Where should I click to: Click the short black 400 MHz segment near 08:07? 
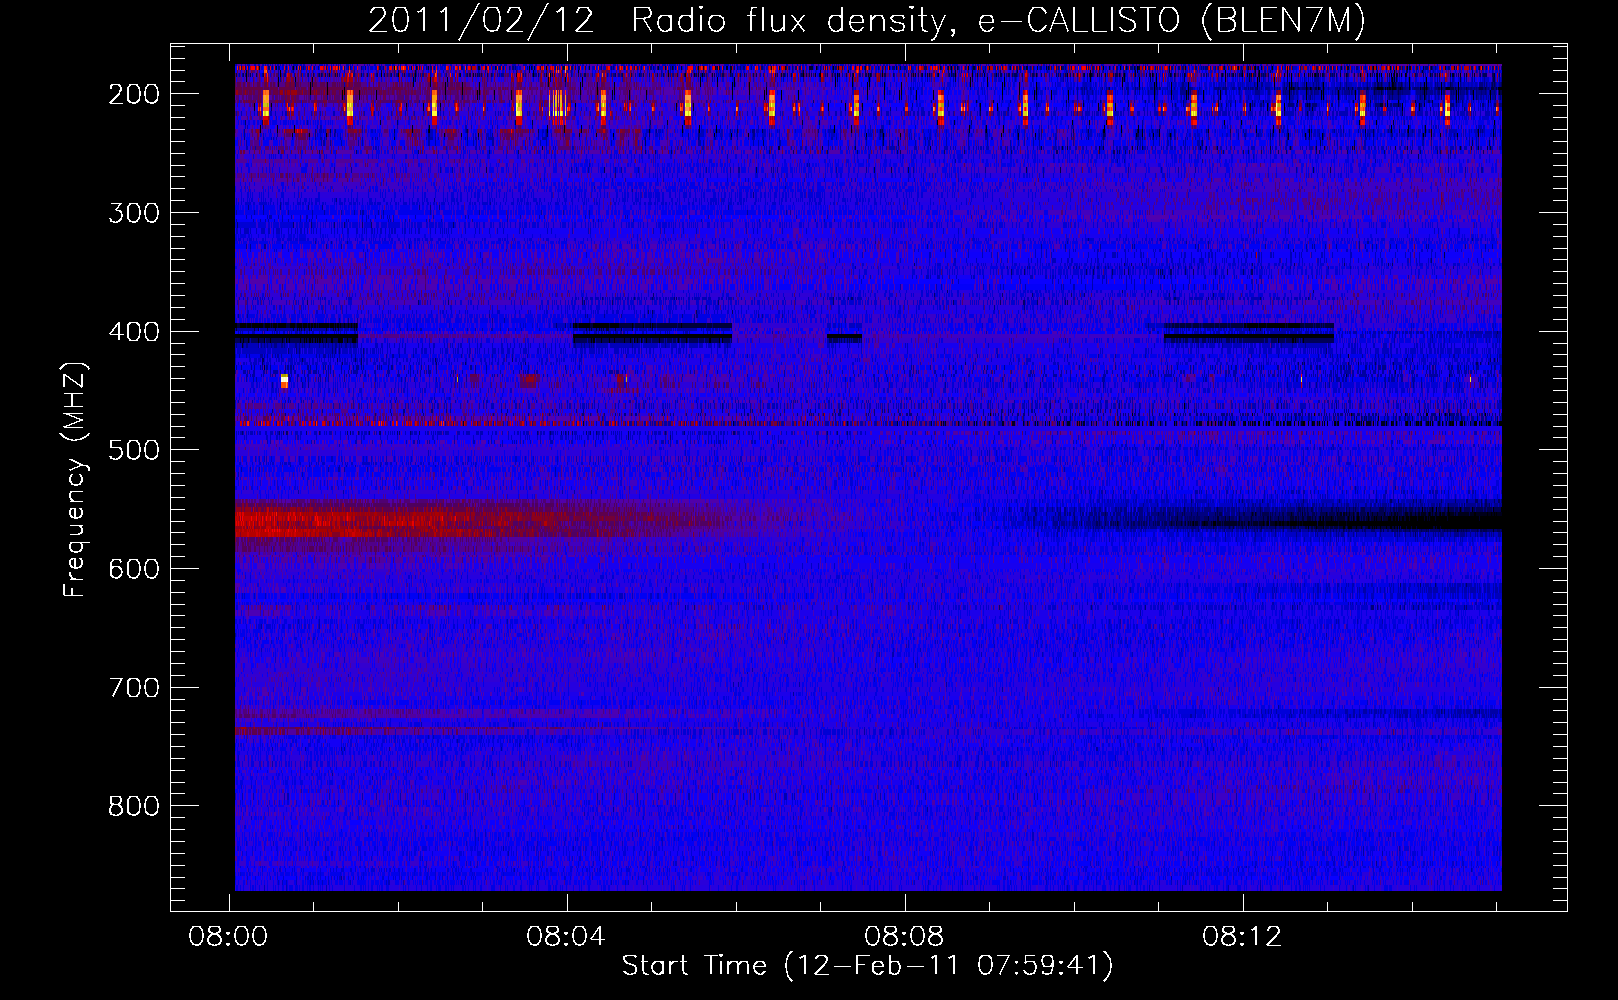845,338
